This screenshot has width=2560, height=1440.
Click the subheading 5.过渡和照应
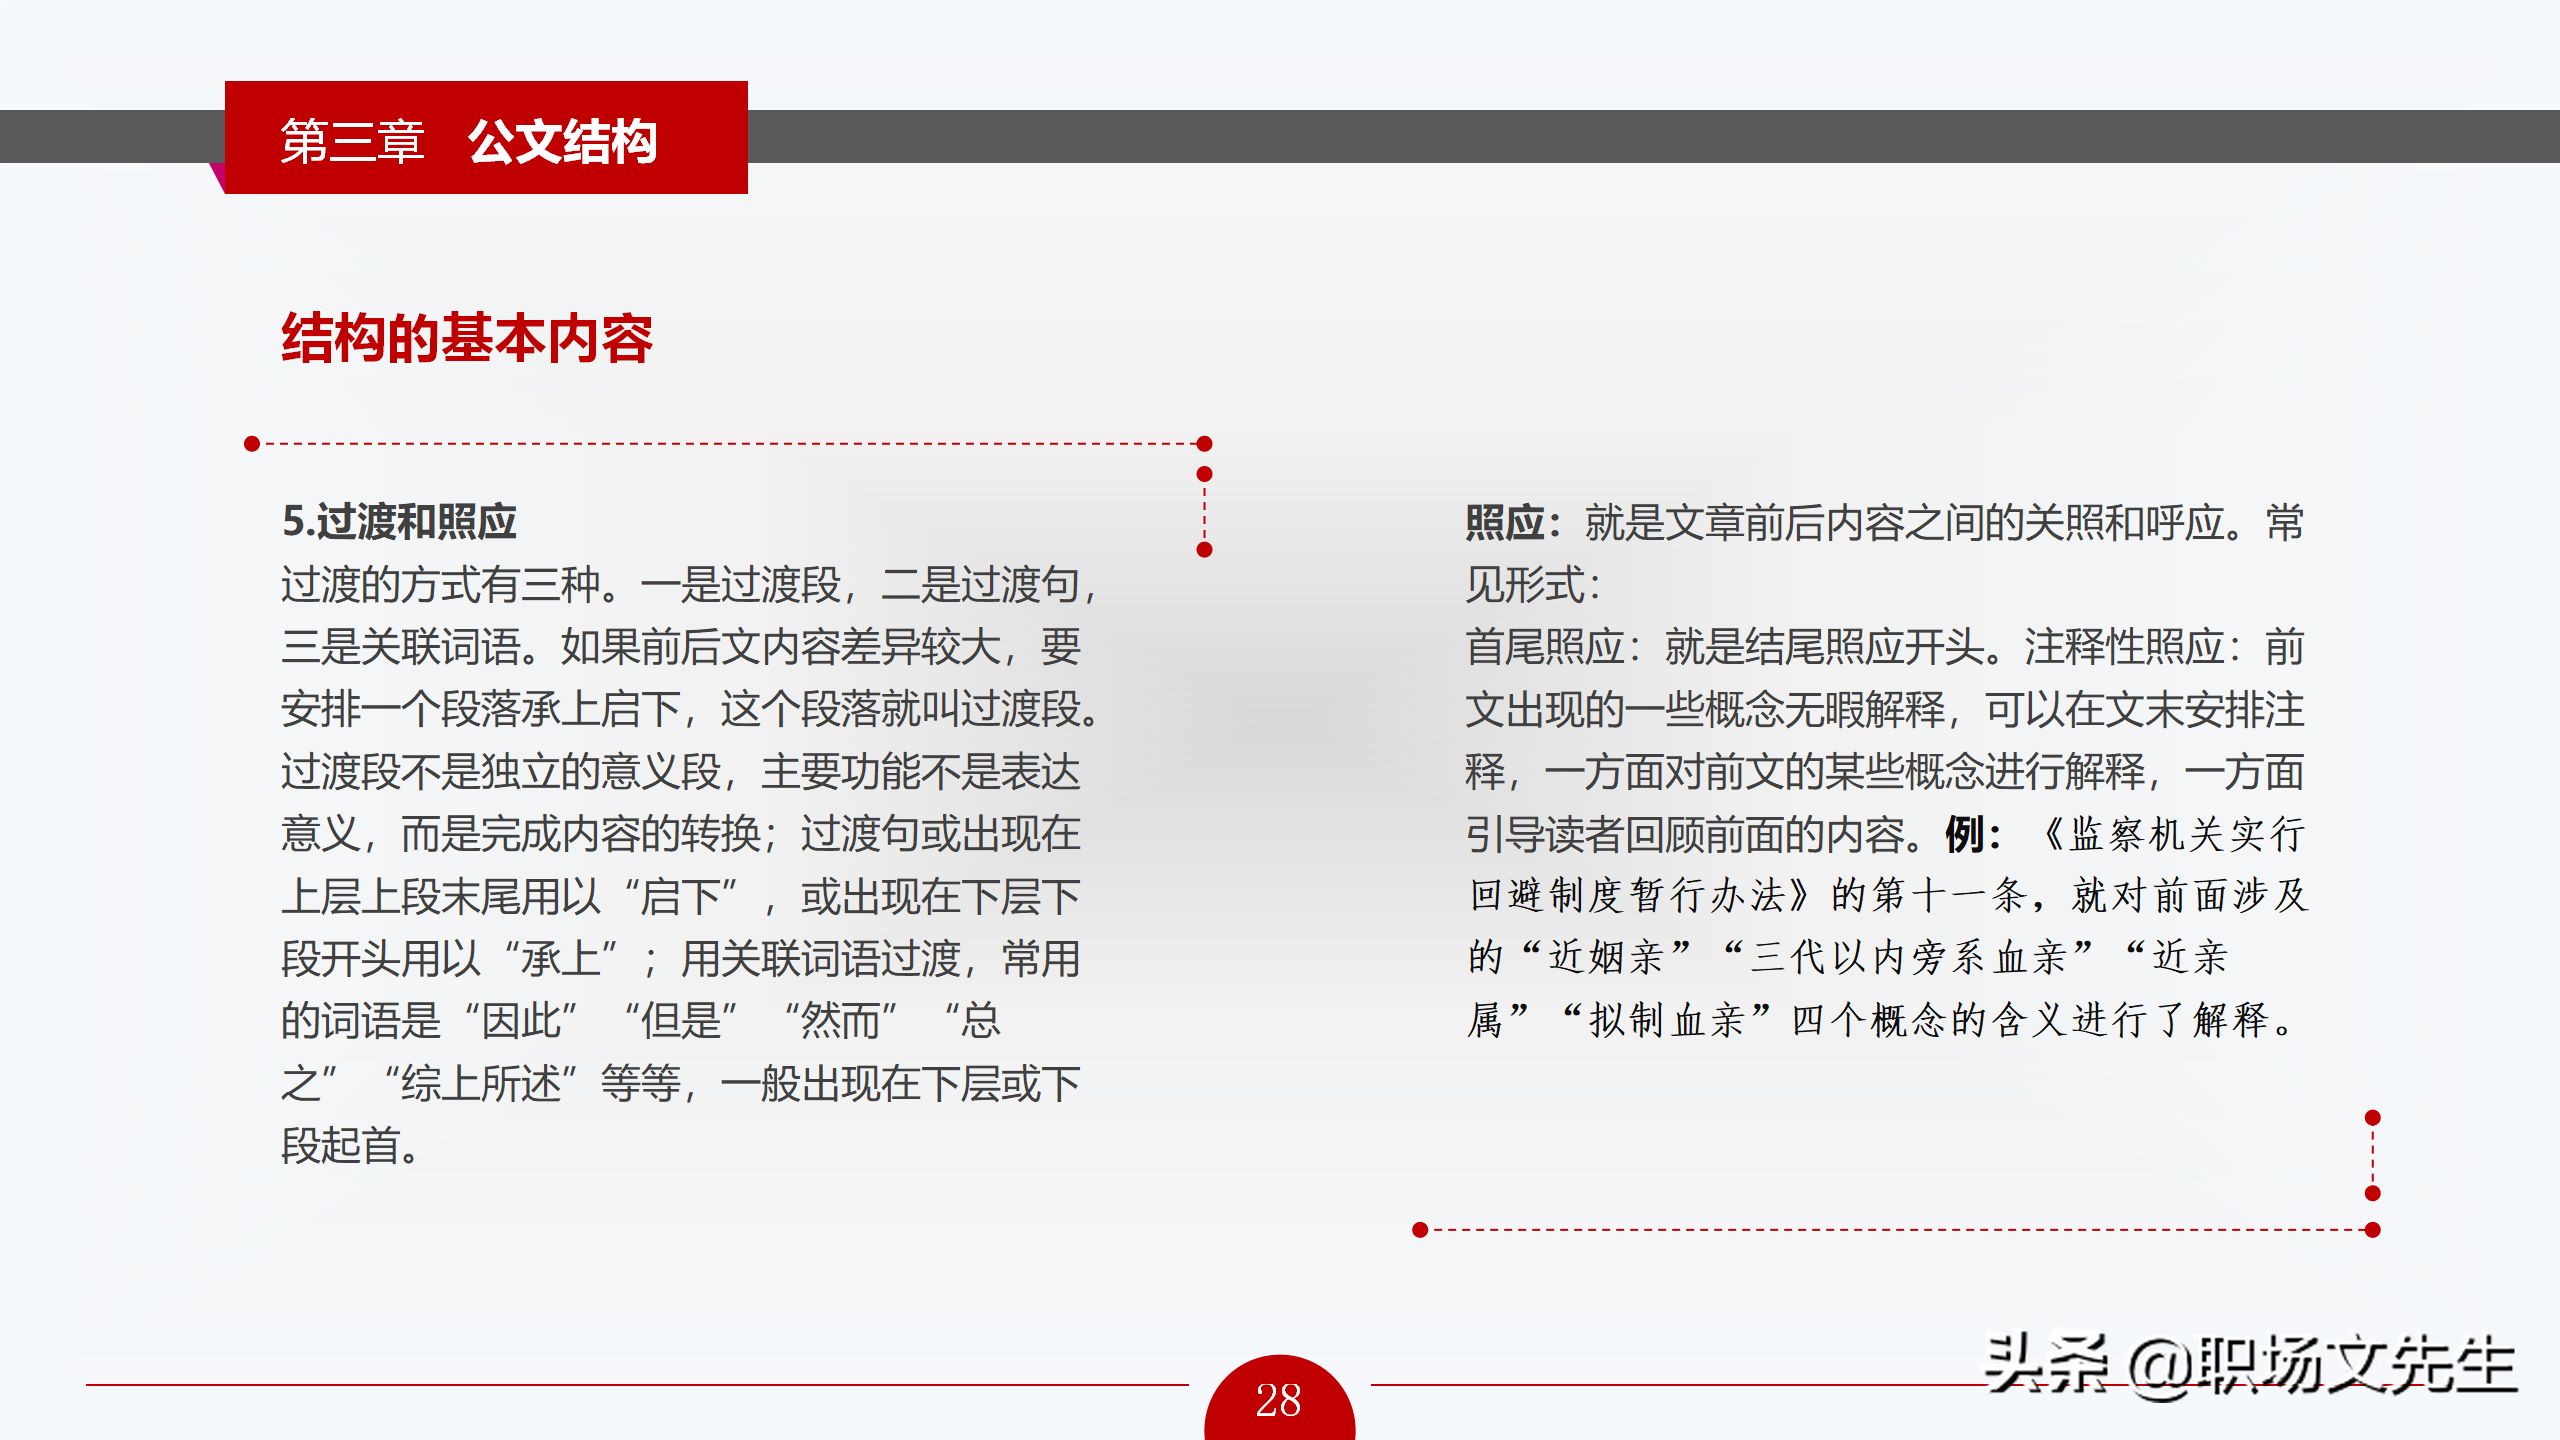(399, 521)
